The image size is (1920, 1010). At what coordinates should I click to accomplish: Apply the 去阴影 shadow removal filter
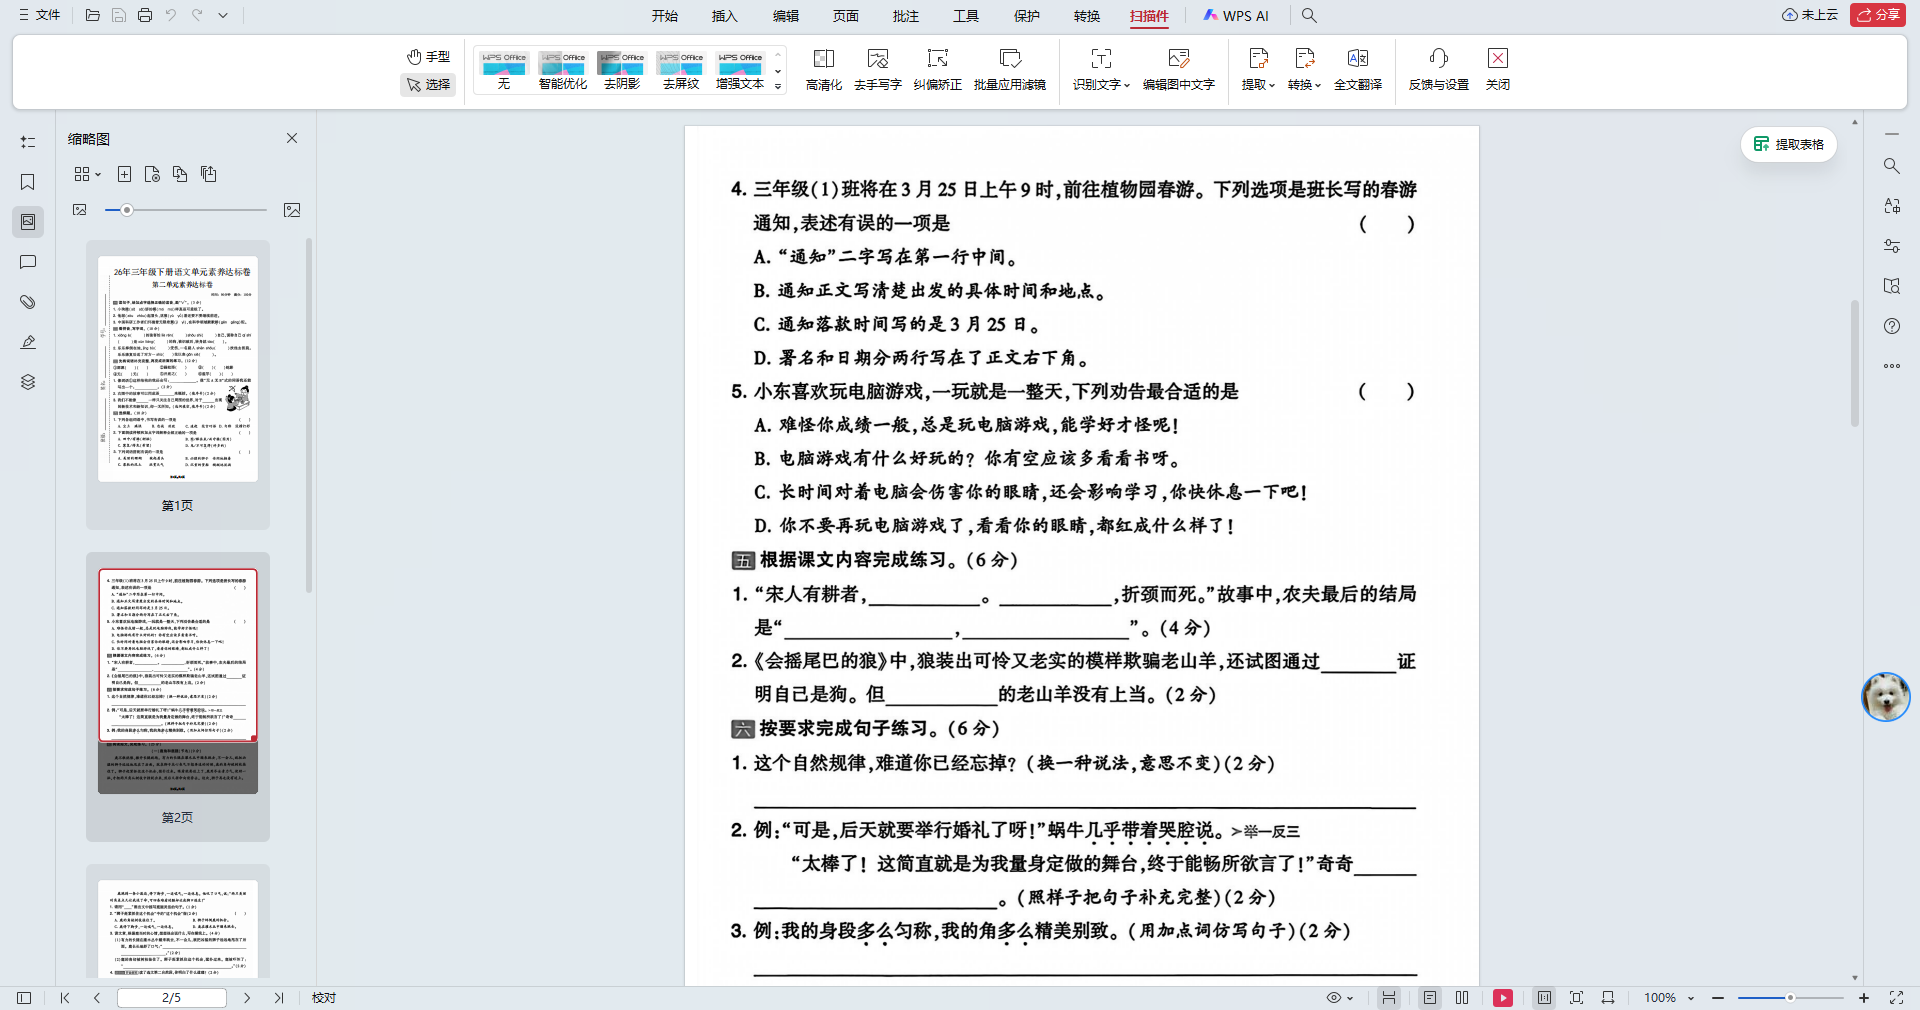coord(621,69)
